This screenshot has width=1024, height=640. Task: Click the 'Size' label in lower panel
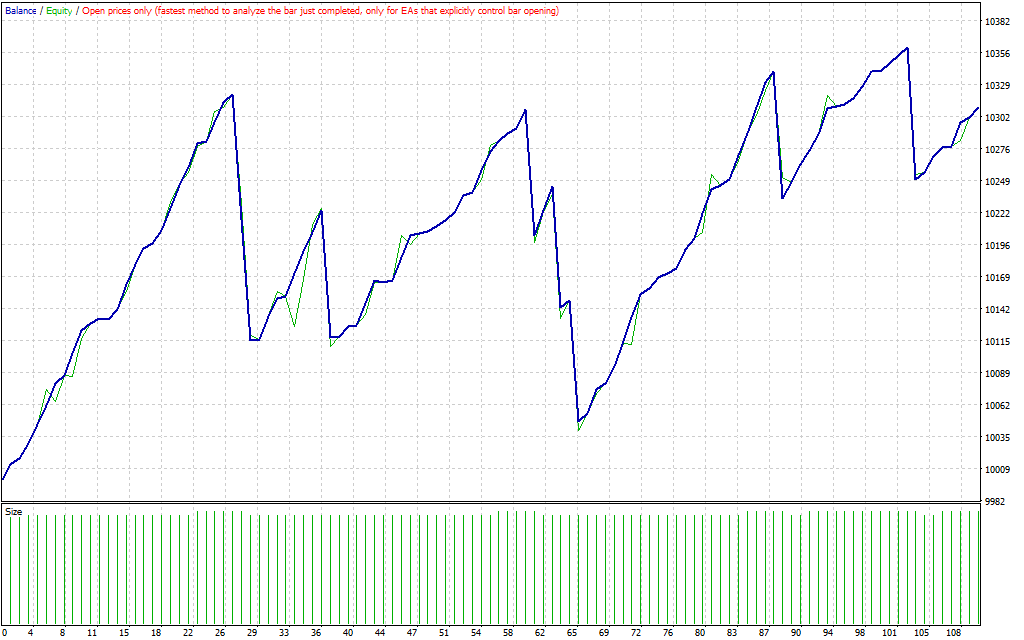pyautogui.click(x=14, y=511)
